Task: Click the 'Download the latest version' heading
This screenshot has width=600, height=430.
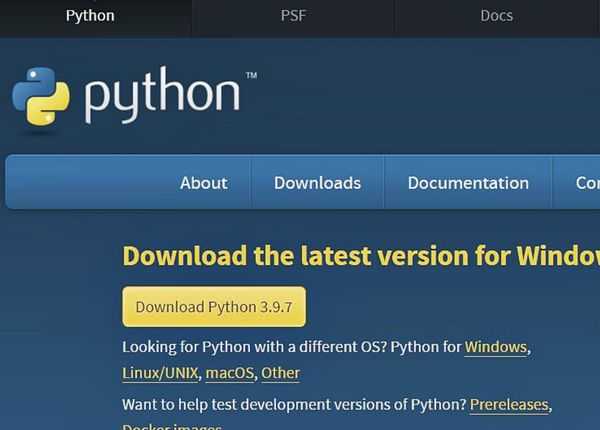Action: [361, 256]
